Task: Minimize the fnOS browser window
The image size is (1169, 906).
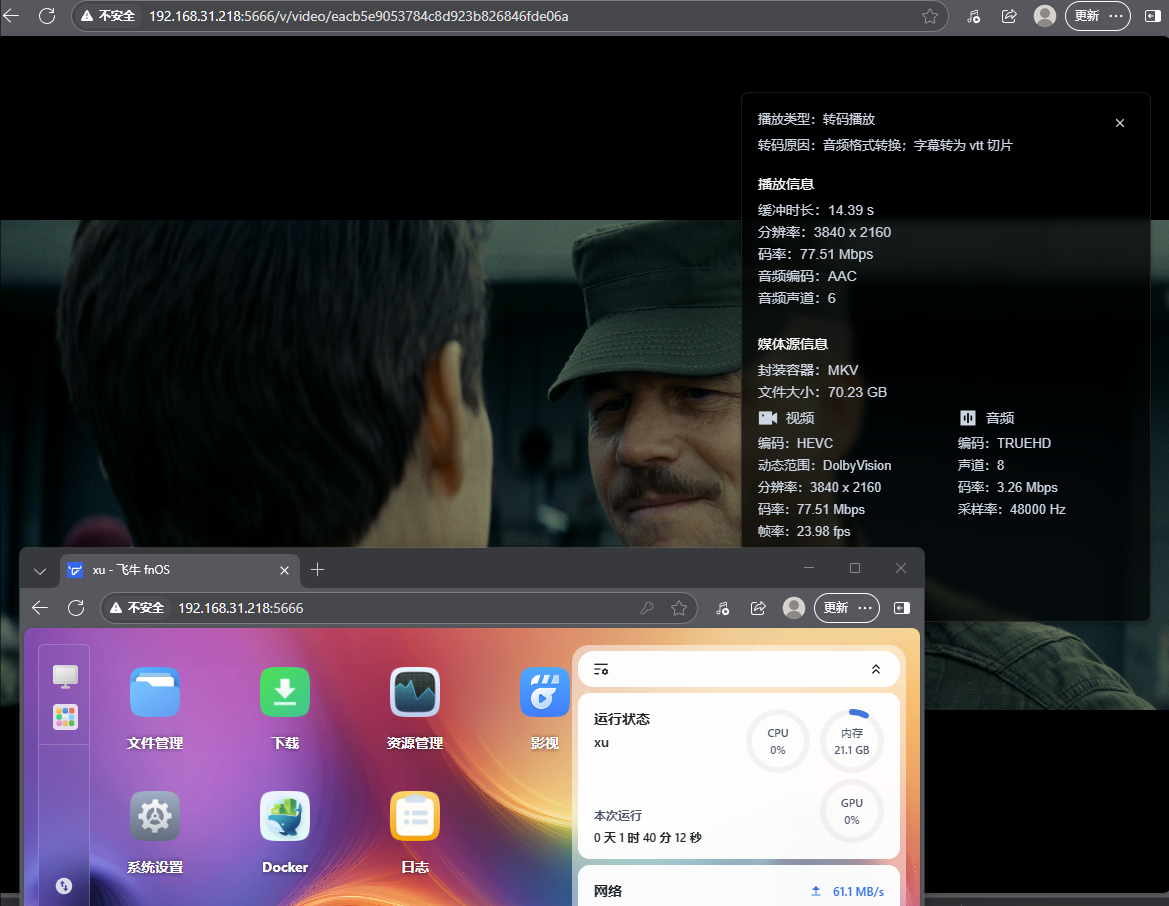Action: click(x=809, y=568)
